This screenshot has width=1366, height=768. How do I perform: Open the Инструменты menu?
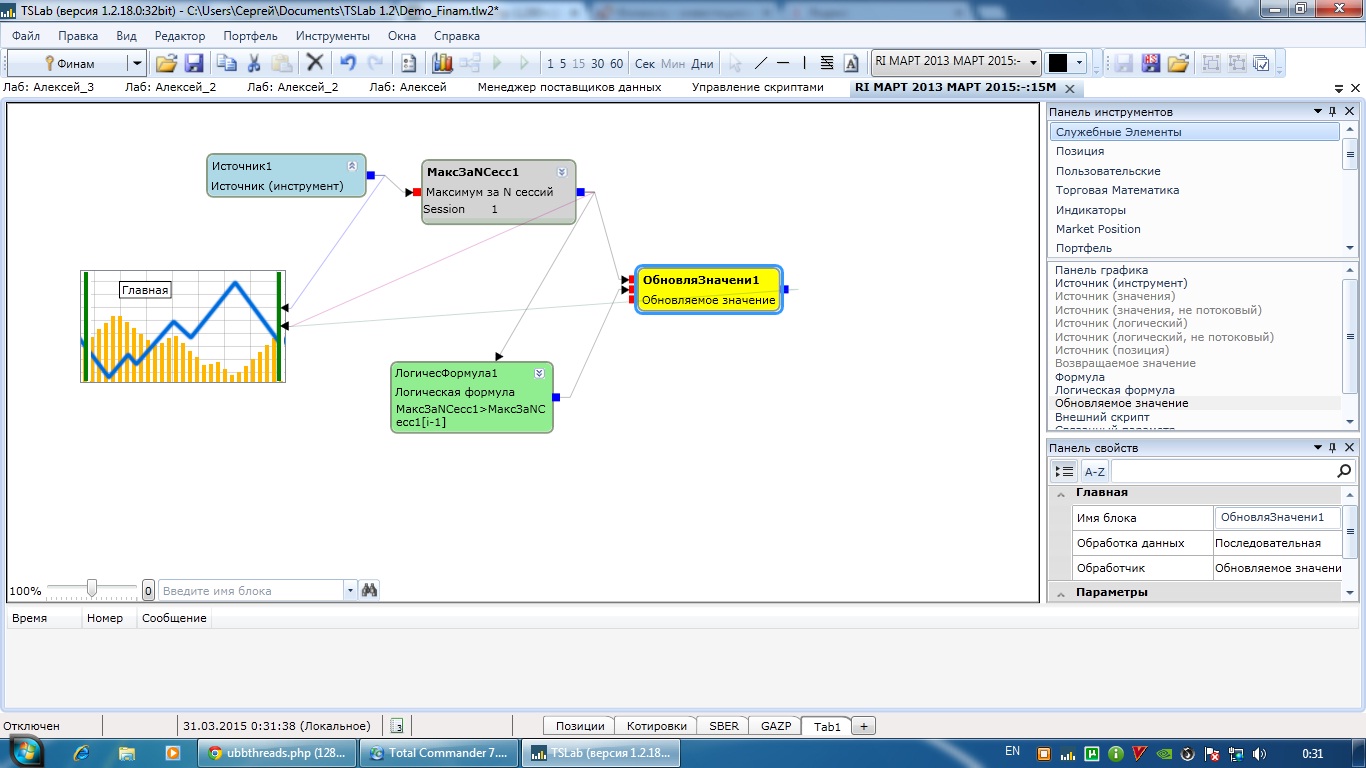click(x=332, y=35)
